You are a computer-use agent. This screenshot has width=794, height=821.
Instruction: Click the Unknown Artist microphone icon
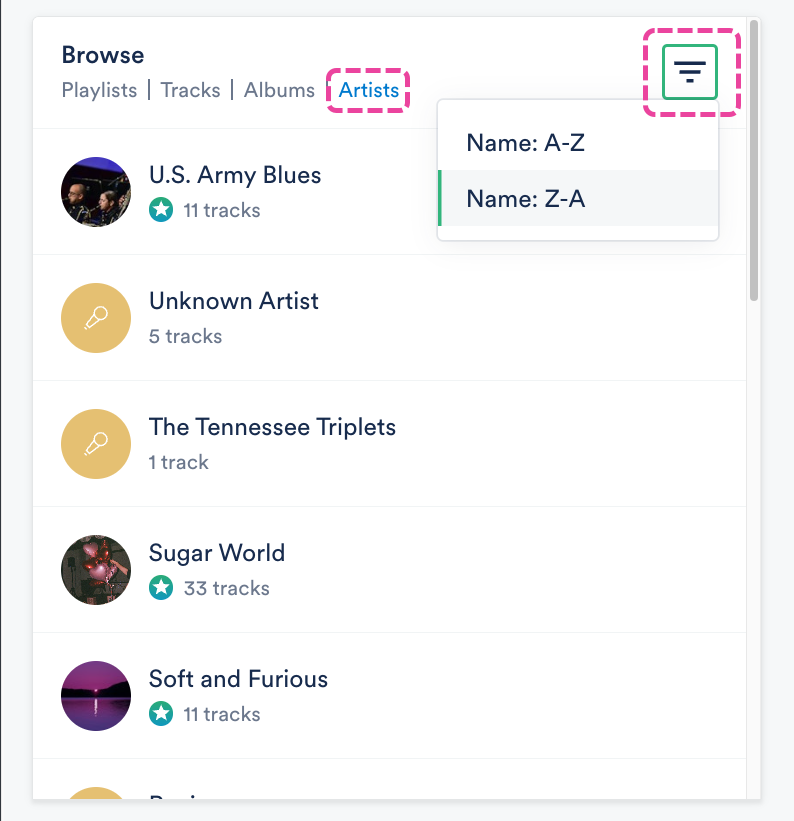click(x=96, y=318)
